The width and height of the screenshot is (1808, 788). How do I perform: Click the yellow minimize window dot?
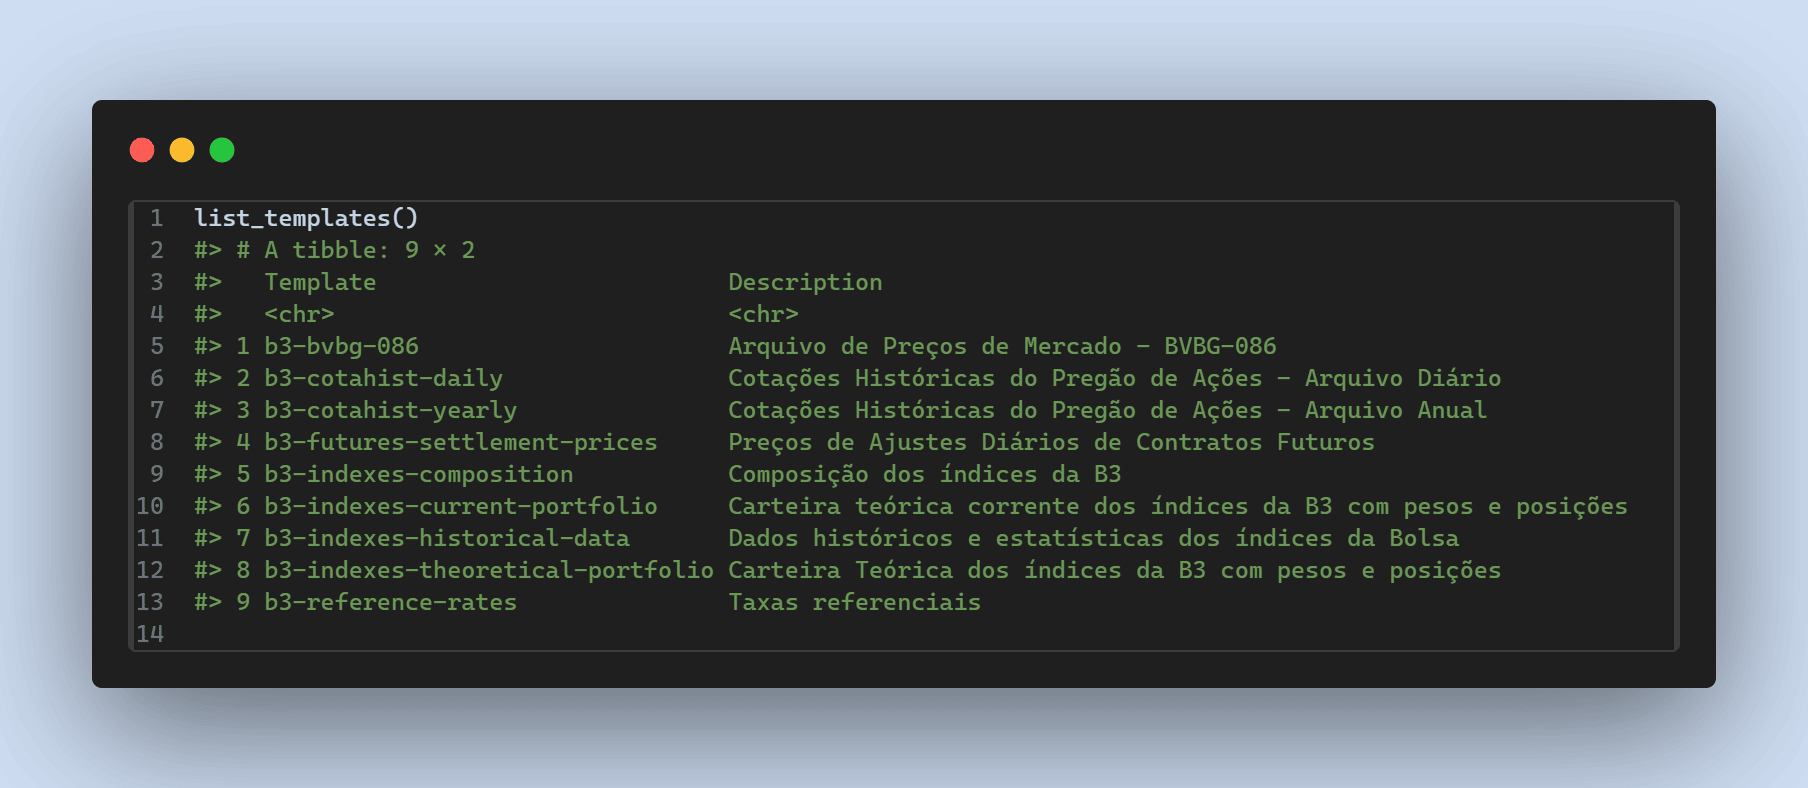(182, 150)
